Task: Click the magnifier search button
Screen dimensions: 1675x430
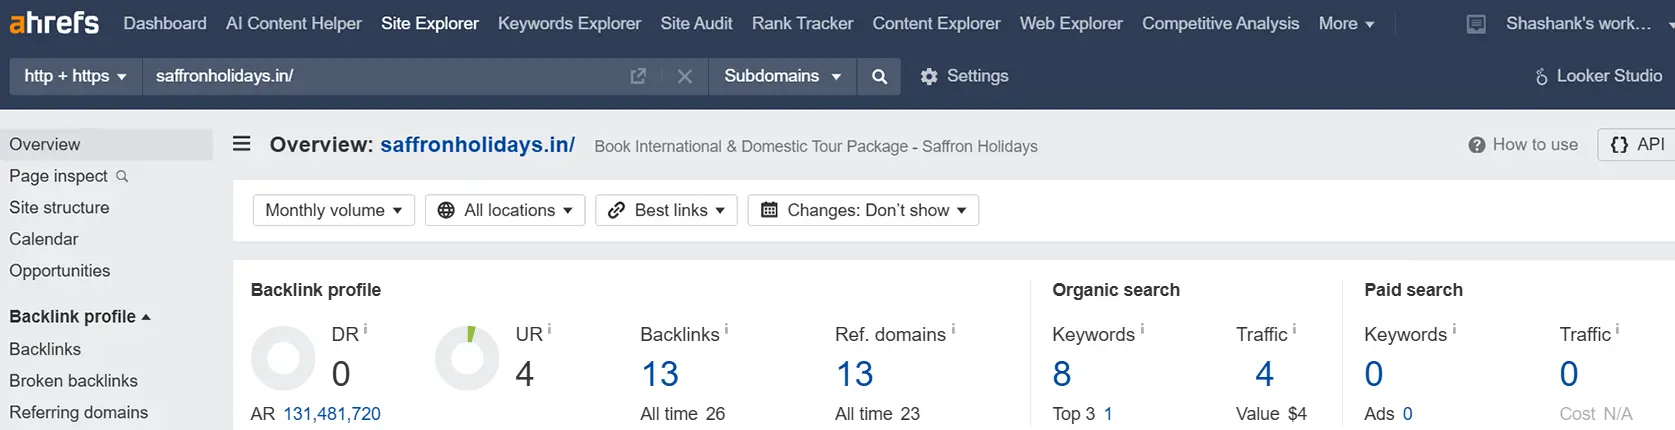Action: pyautogui.click(x=879, y=76)
